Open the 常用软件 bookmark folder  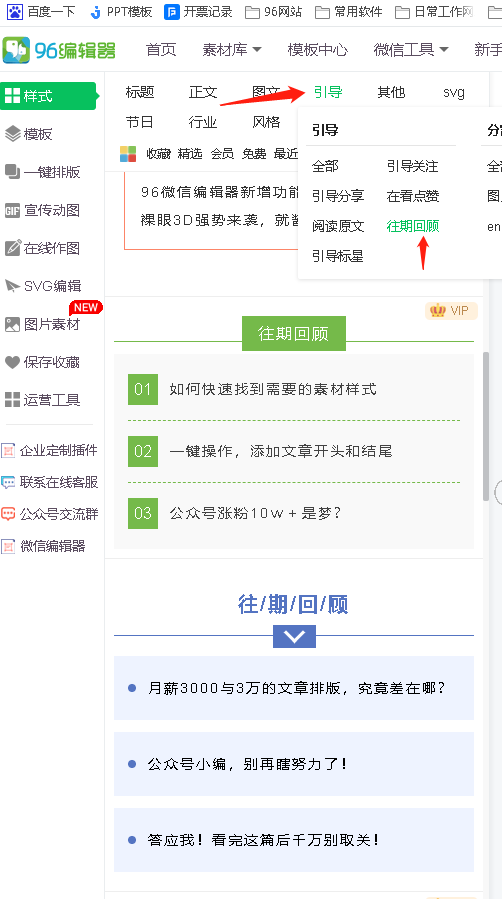348,11
